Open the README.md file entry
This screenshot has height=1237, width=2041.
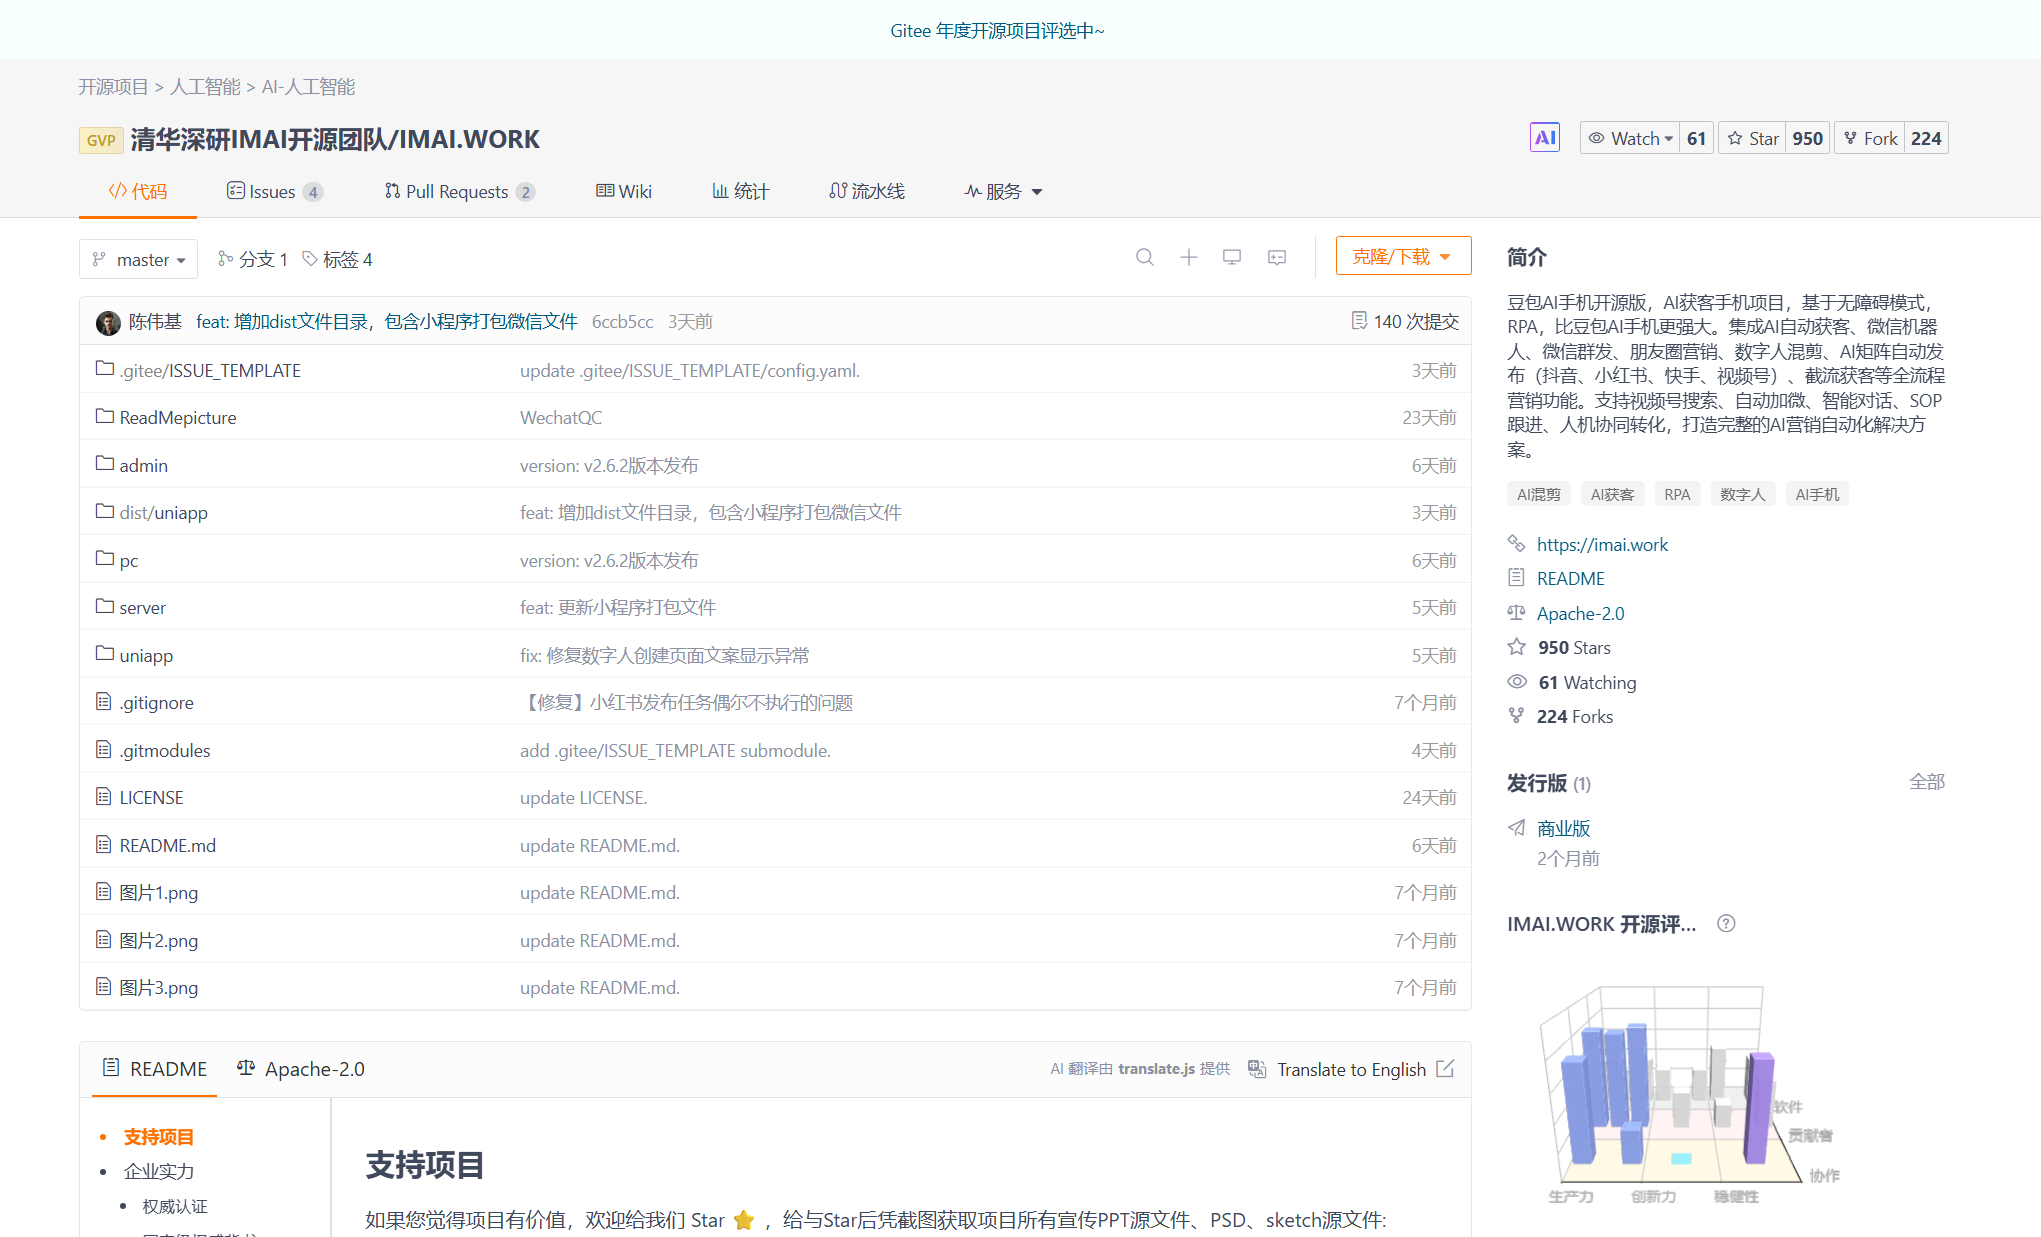click(x=167, y=845)
